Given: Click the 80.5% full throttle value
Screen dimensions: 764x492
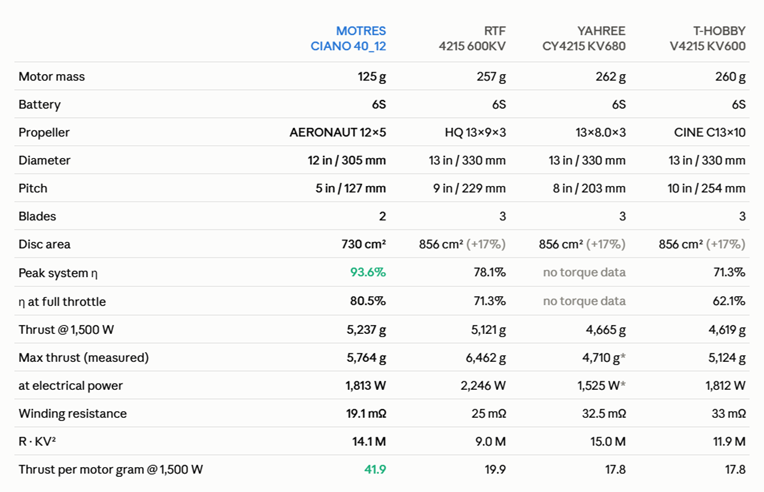Looking at the screenshot, I should [x=368, y=301].
